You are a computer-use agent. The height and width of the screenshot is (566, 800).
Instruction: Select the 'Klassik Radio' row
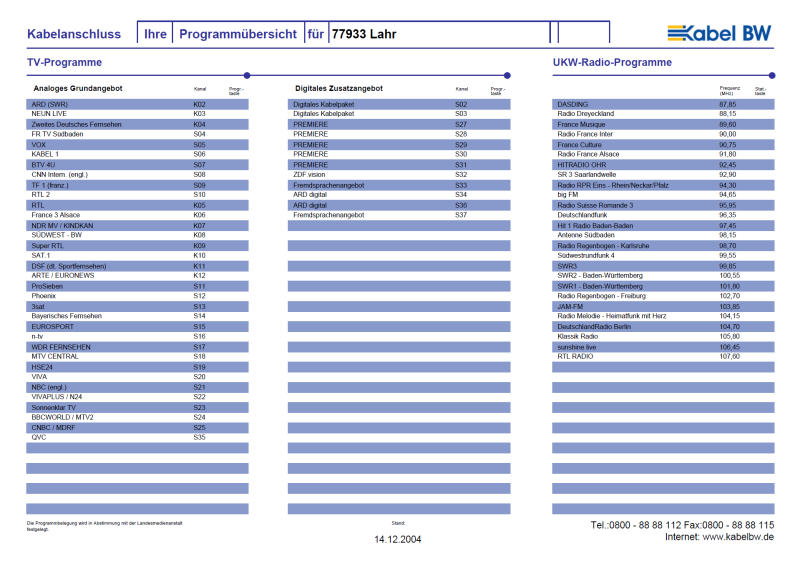pos(663,336)
